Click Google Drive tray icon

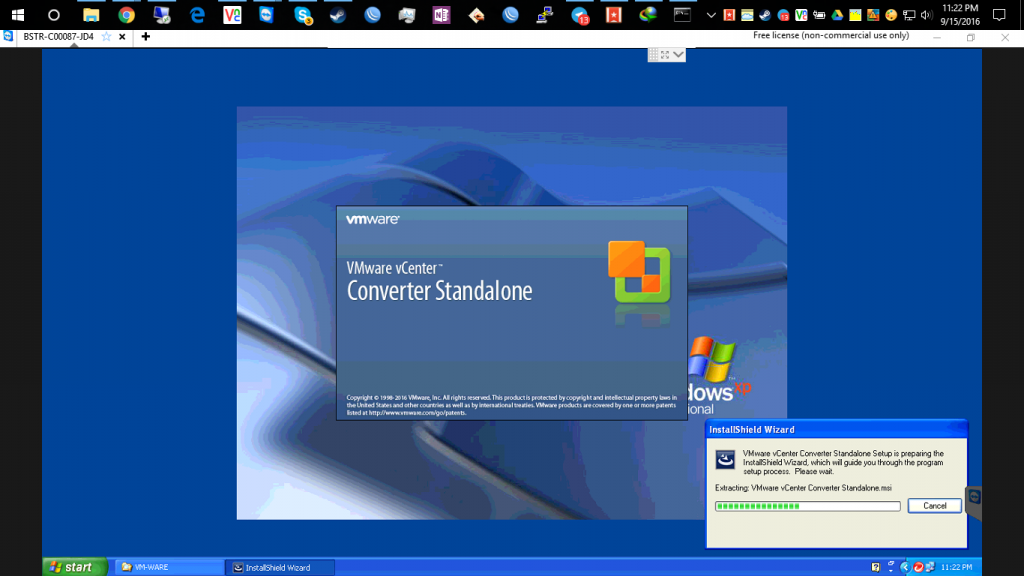pos(837,15)
